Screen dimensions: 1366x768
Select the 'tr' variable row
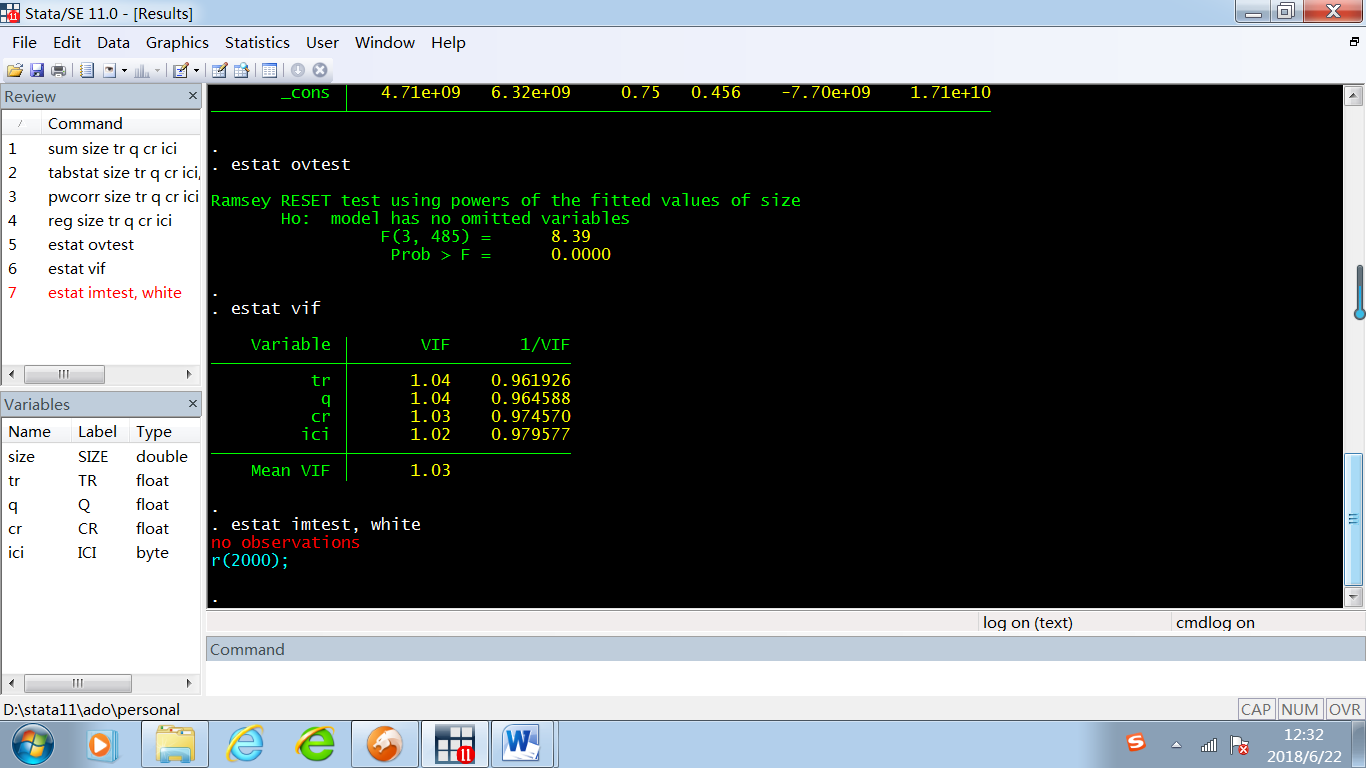click(101, 480)
